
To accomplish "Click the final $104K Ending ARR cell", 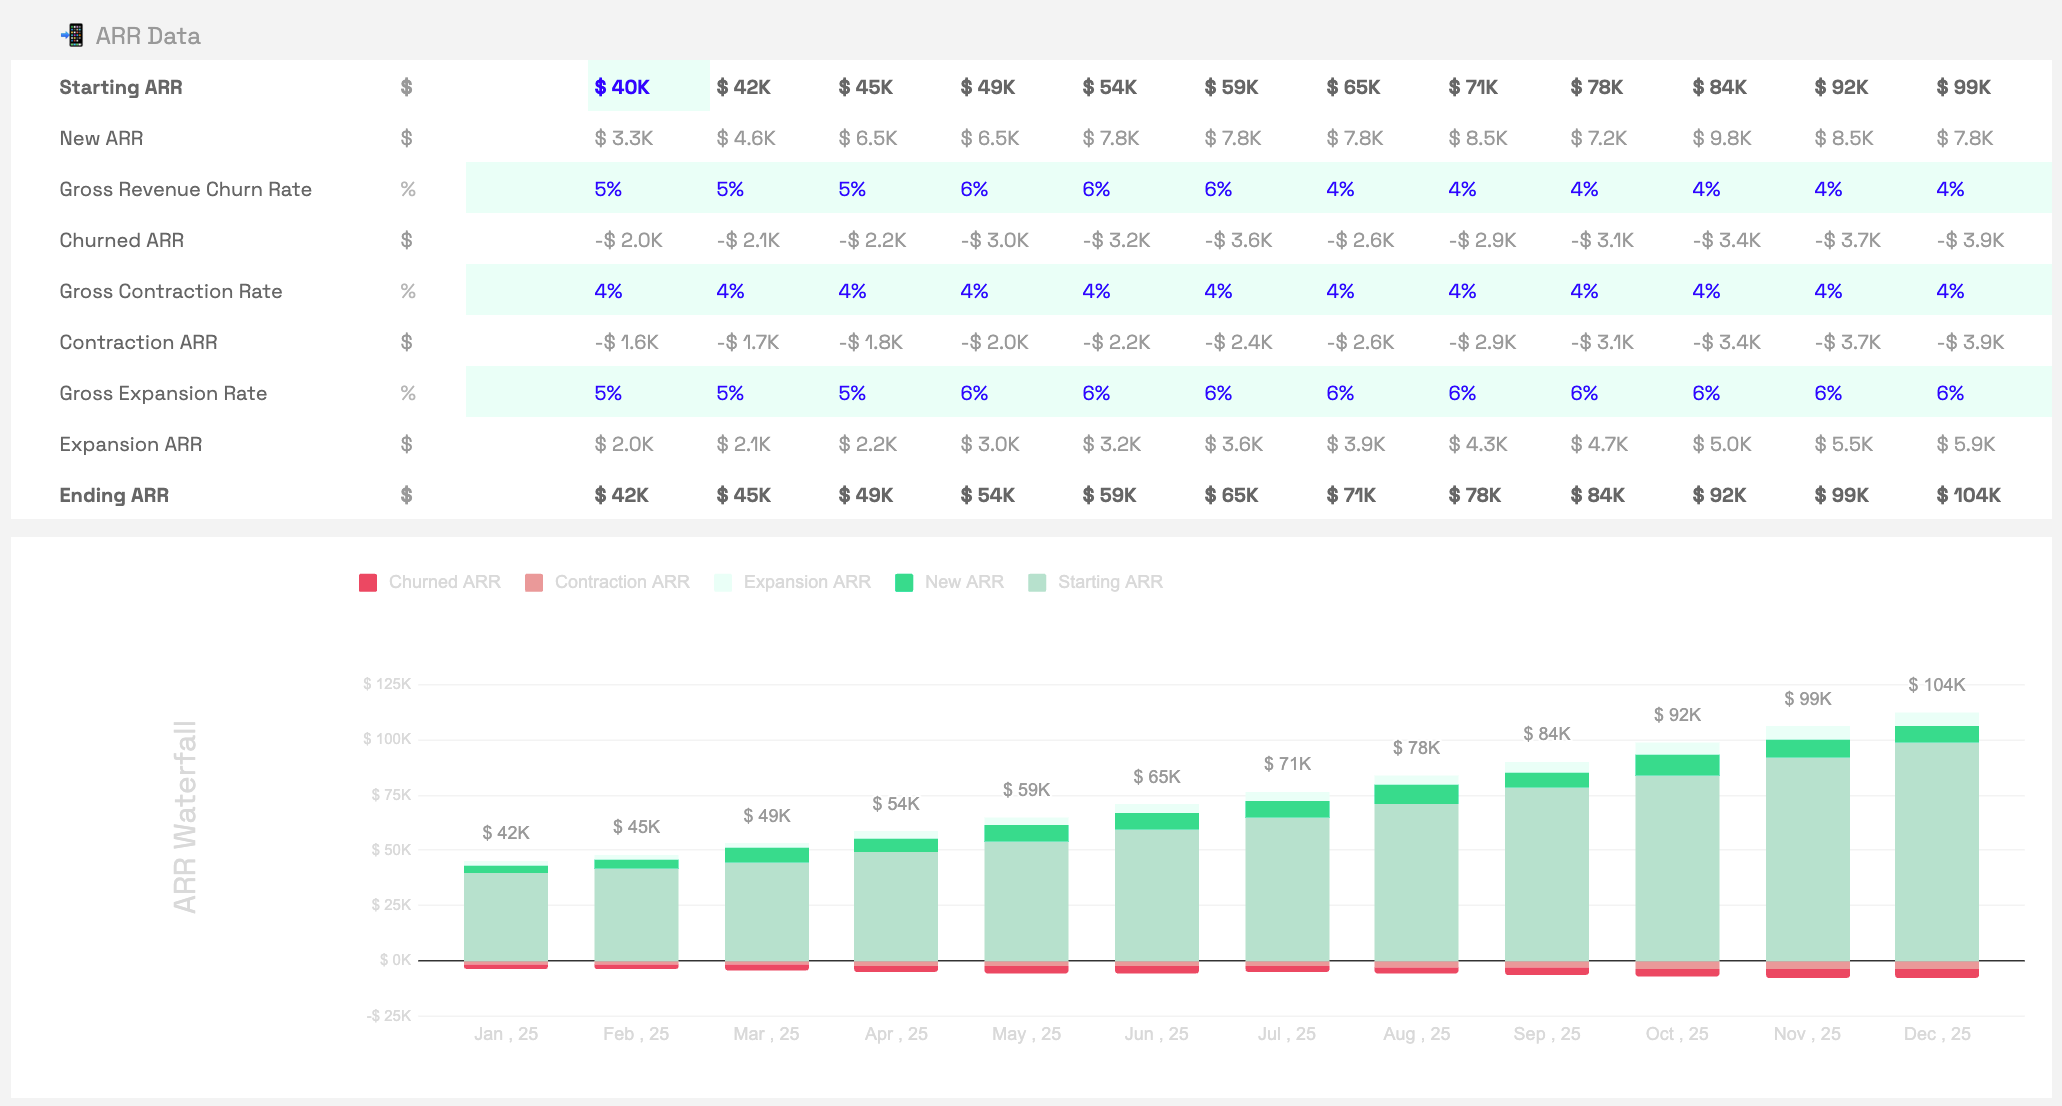I will pos(1968,495).
